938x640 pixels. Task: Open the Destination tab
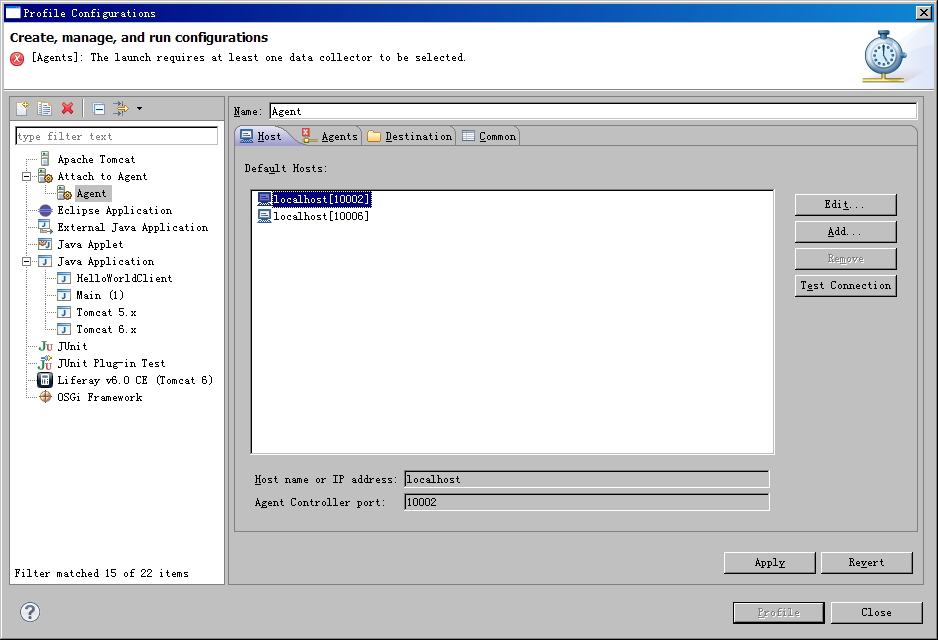click(x=410, y=136)
